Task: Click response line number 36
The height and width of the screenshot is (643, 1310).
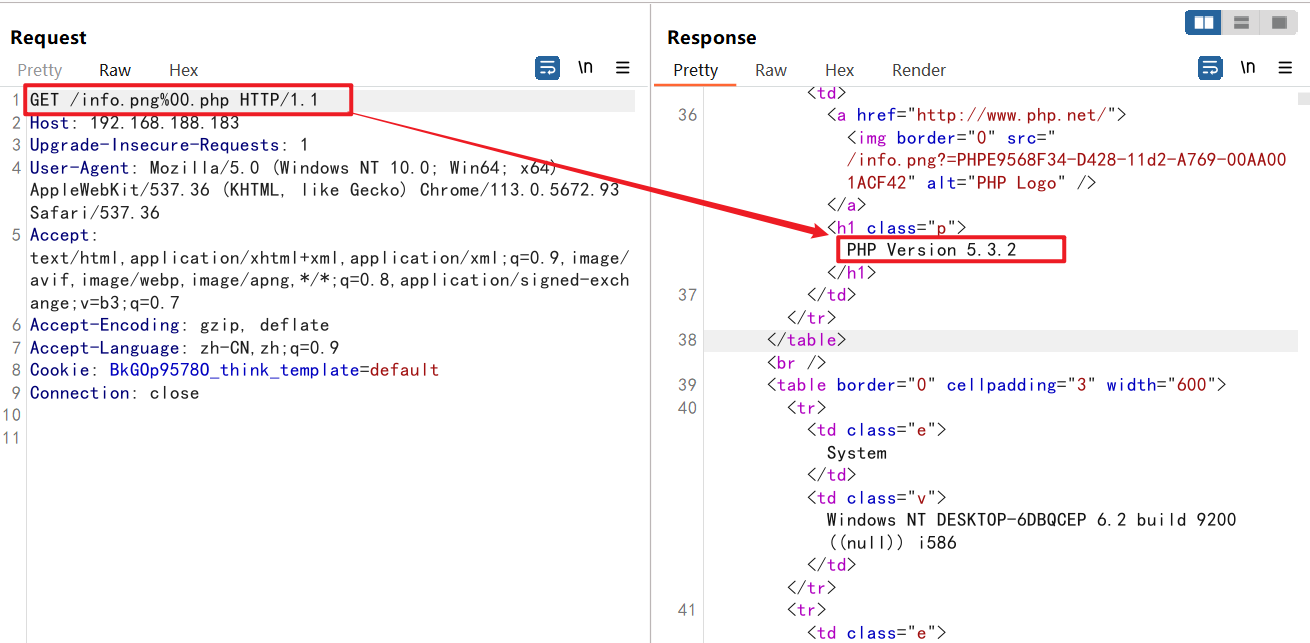Action: coord(687,115)
